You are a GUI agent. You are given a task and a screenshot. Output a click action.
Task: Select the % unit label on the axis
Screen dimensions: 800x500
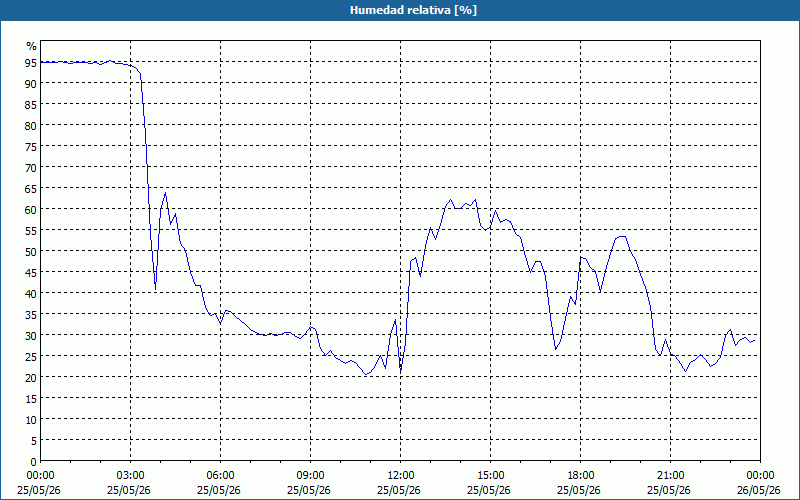click(32, 46)
